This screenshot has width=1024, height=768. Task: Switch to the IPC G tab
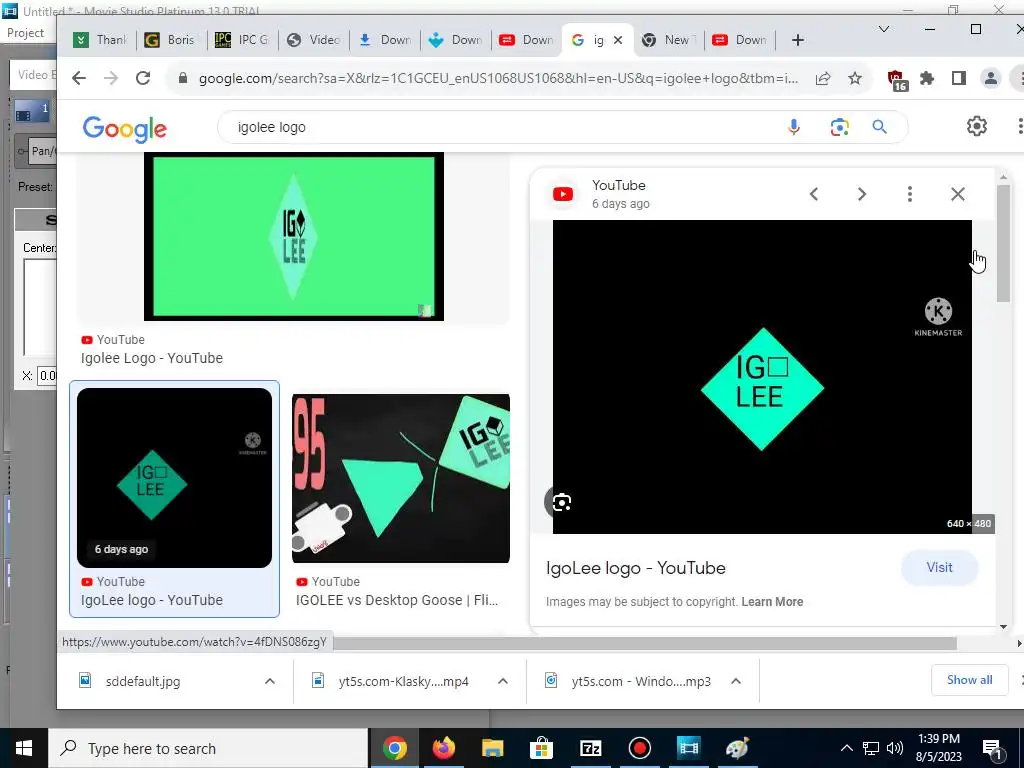click(x=242, y=40)
